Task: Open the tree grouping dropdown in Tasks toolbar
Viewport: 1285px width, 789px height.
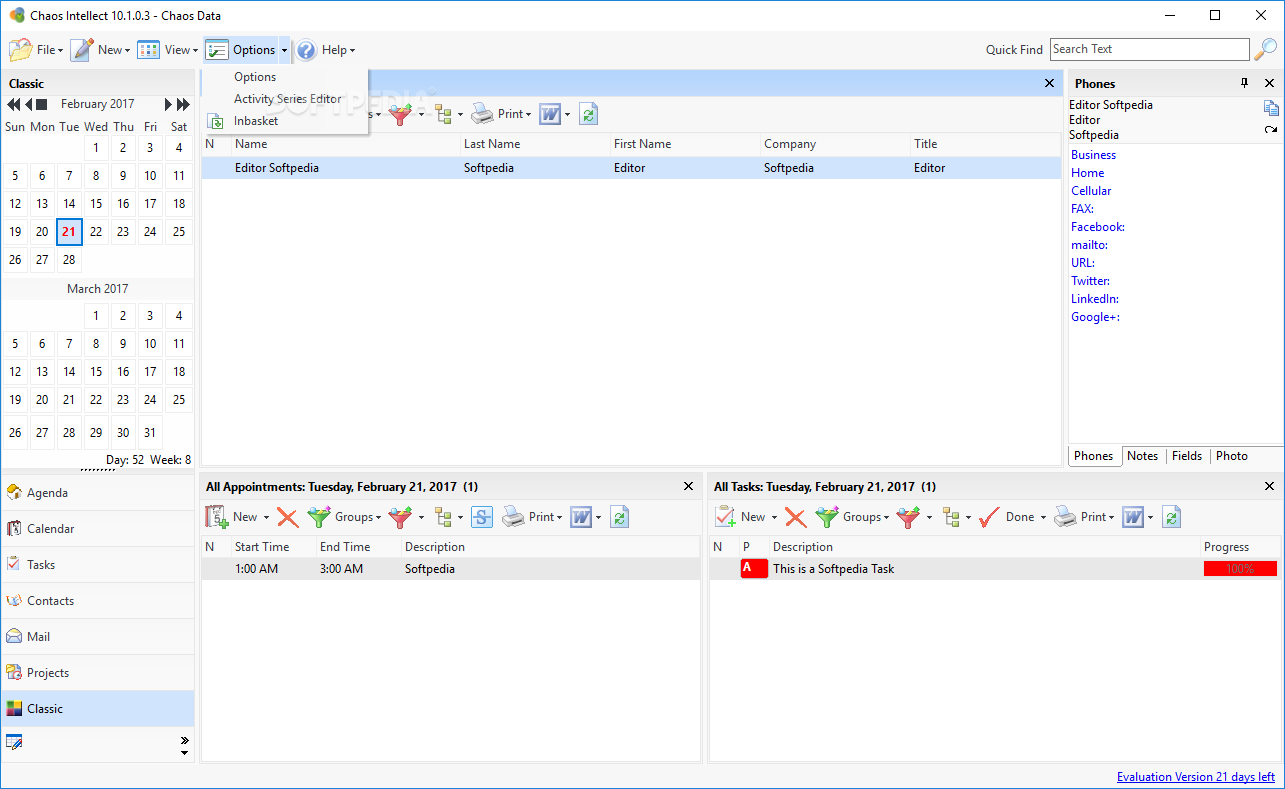Action: pyautogui.click(x=968, y=518)
